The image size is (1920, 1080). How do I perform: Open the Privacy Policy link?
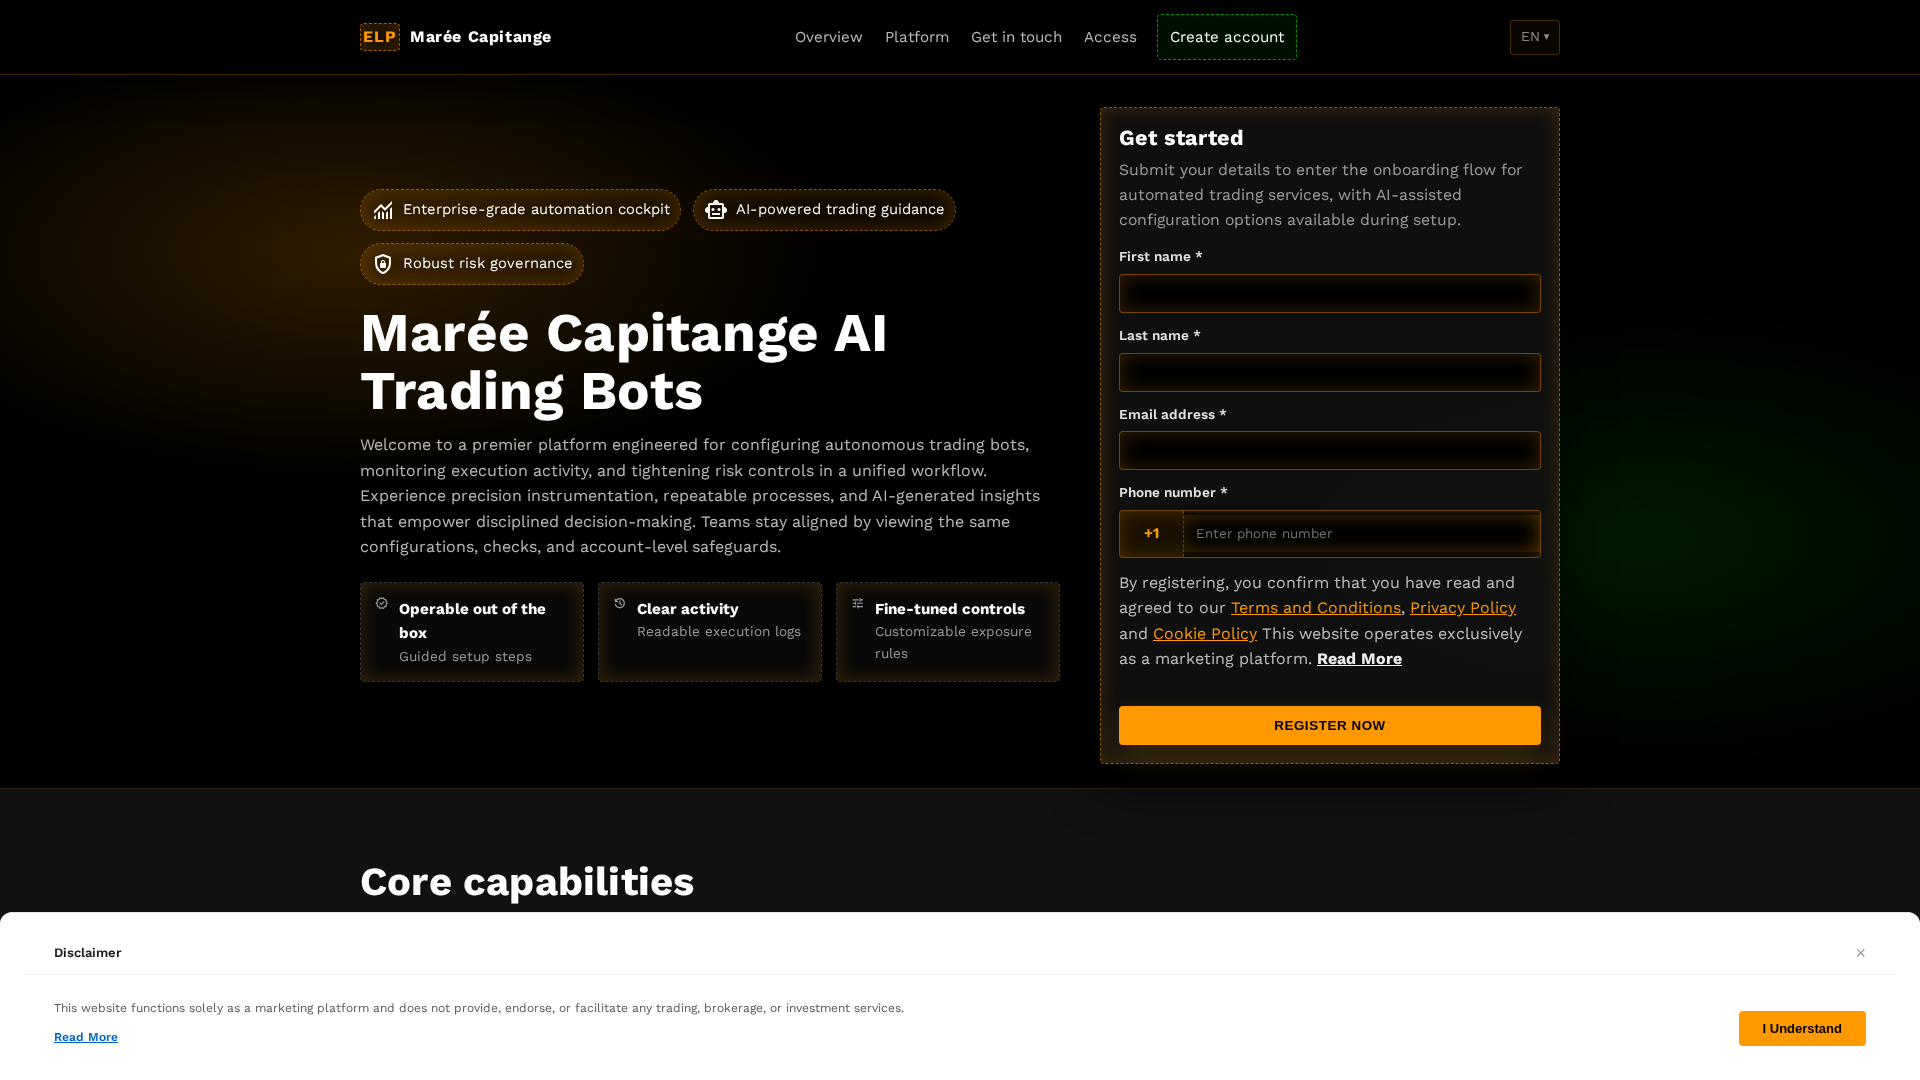(1463, 608)
